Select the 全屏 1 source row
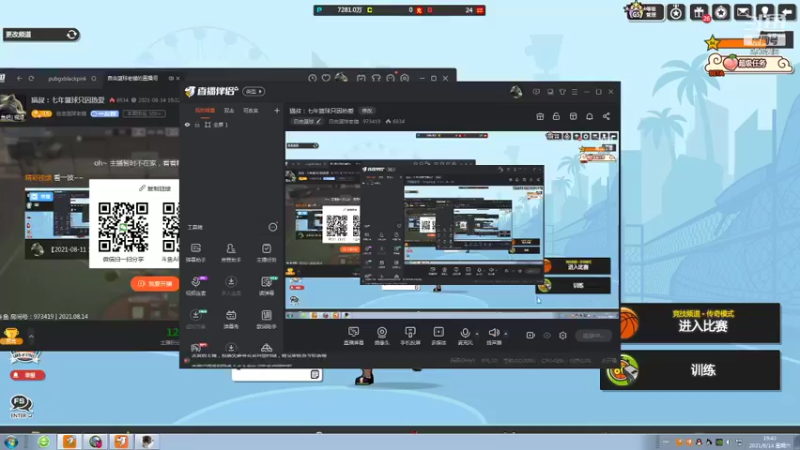 pyautogui.click(x=231, y=124)
